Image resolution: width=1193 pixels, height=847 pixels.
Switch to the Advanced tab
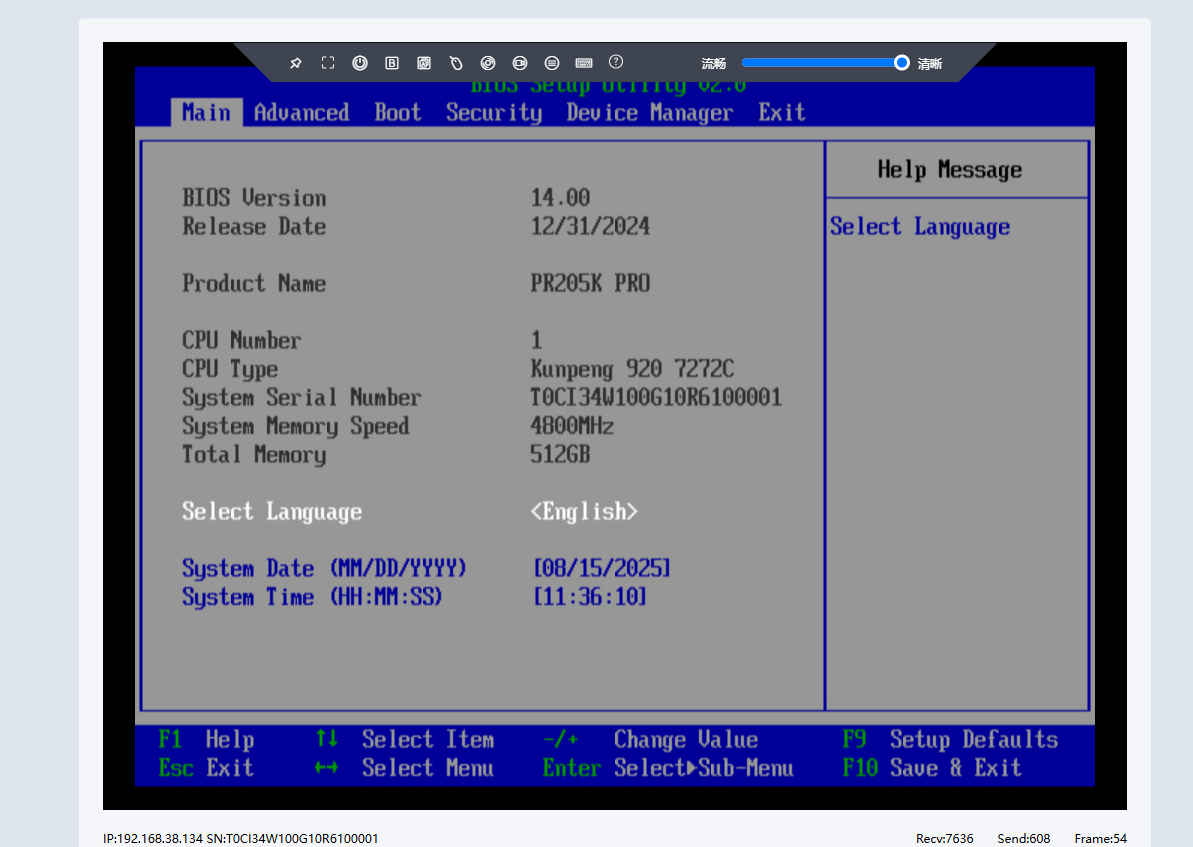(x=301, y=112)
